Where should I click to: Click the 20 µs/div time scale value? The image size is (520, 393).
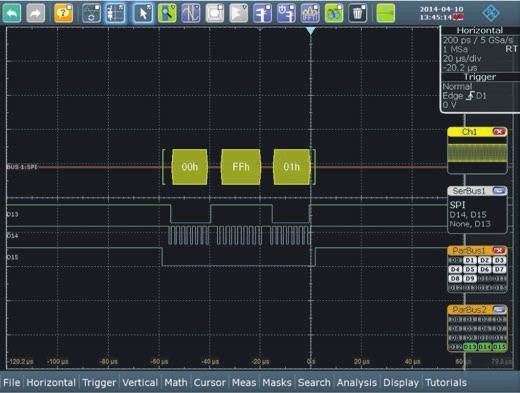pos(462,59)
